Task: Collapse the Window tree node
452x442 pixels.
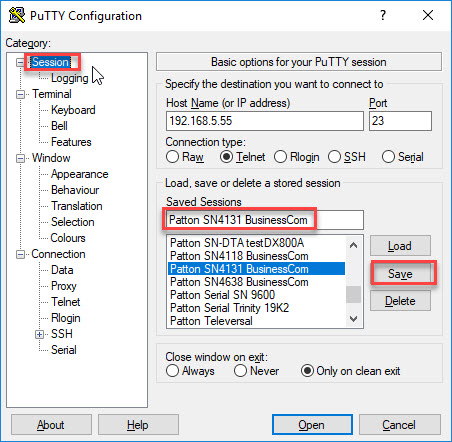Action: pyautogui.click(x=20, y=158)
